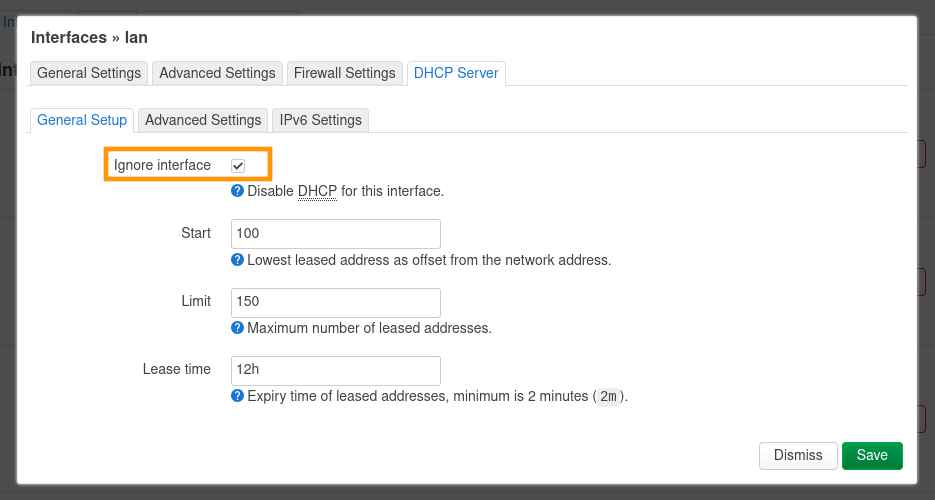Dismiss the lan interface dialog
Screen dimensions: 935x500
[798, 455]
